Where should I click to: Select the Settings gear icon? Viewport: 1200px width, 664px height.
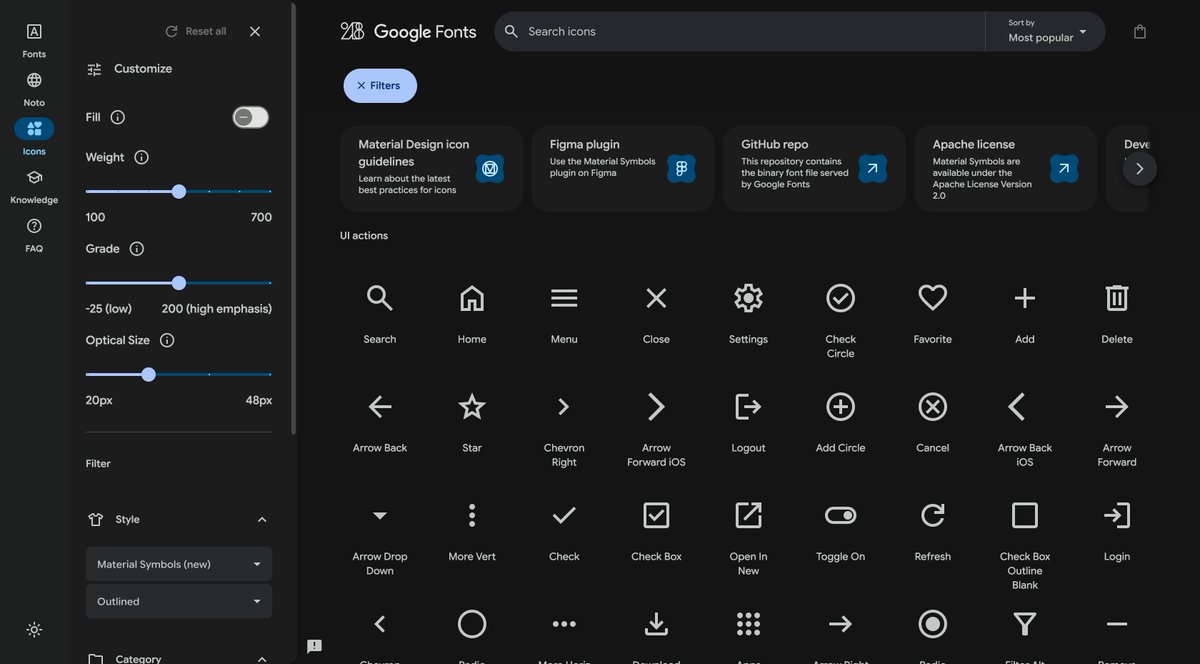748,298
